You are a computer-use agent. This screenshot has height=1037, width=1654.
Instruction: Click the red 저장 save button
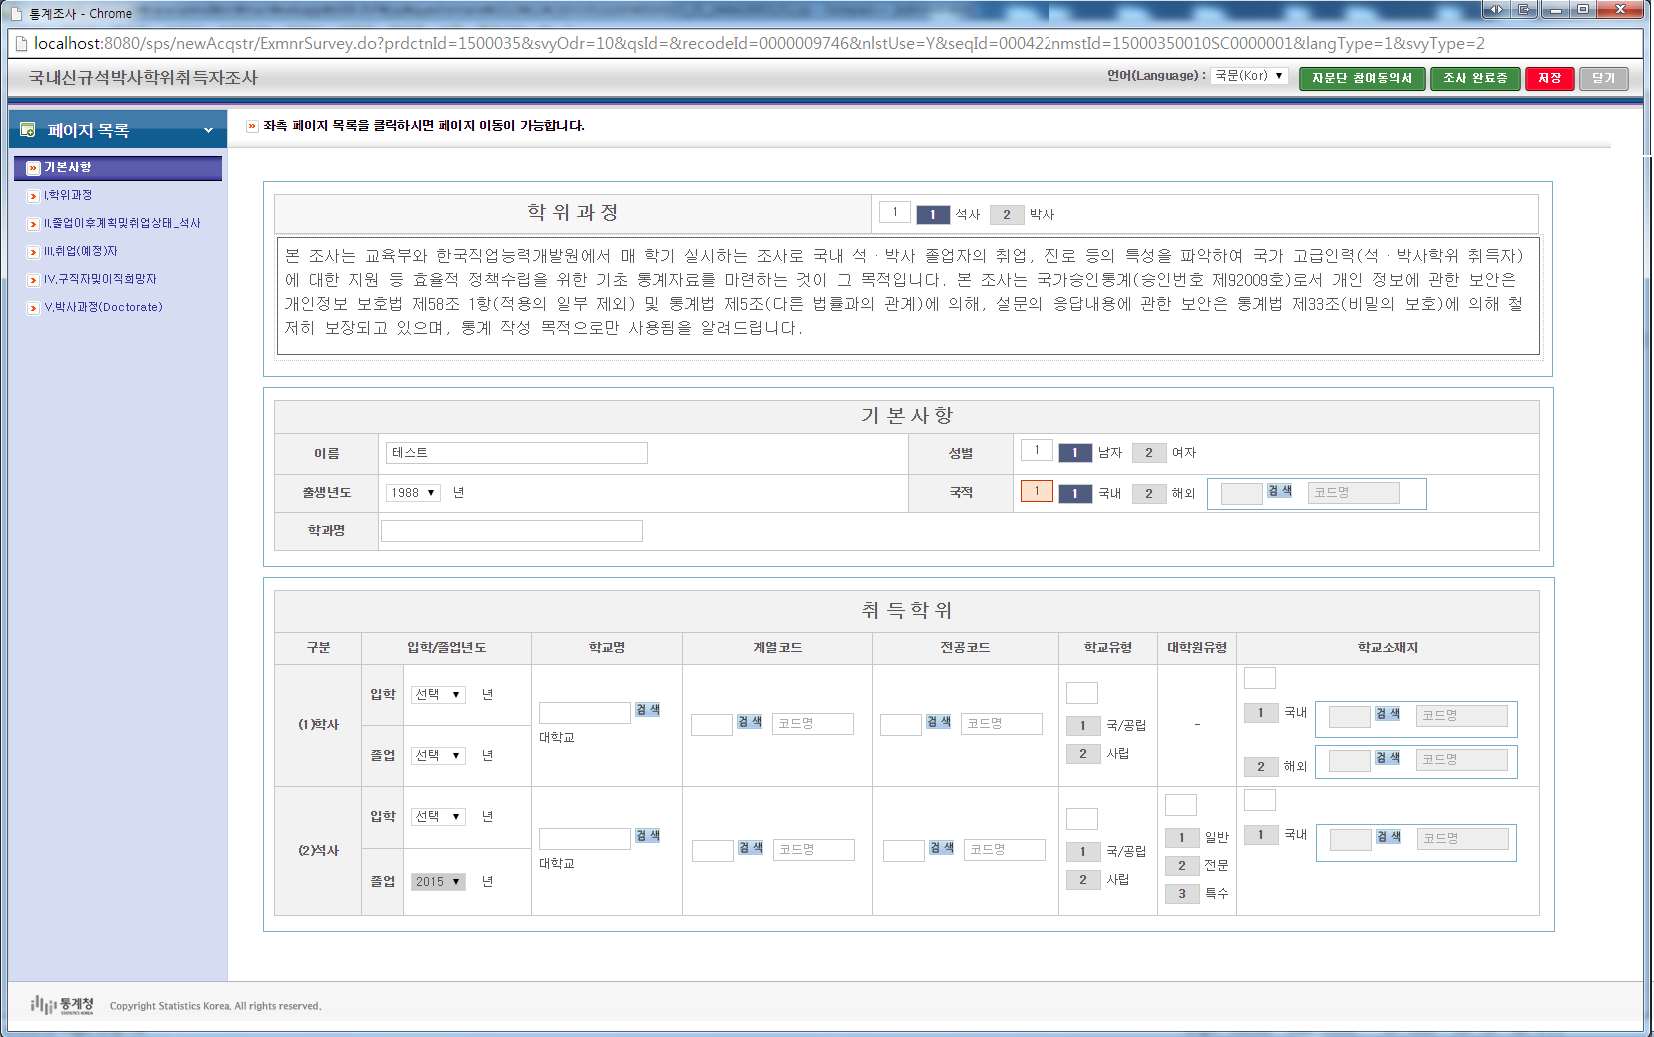[x=1549, y=78]
